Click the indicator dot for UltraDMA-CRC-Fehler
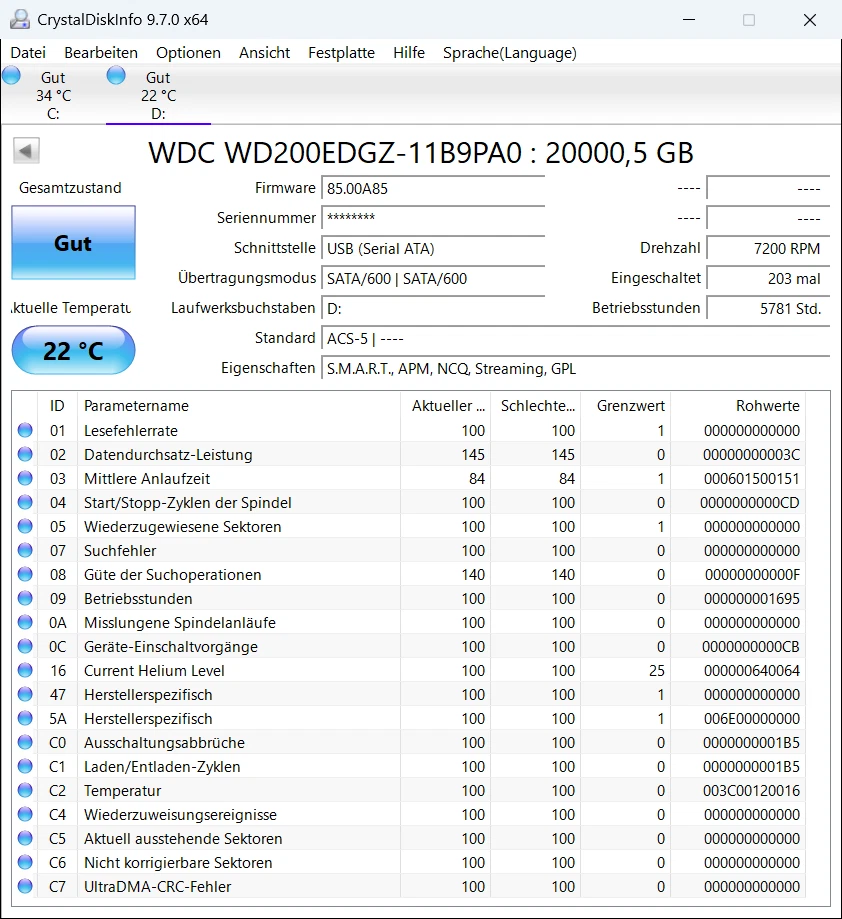Viewport: 842px width, 919px height. 24,886
